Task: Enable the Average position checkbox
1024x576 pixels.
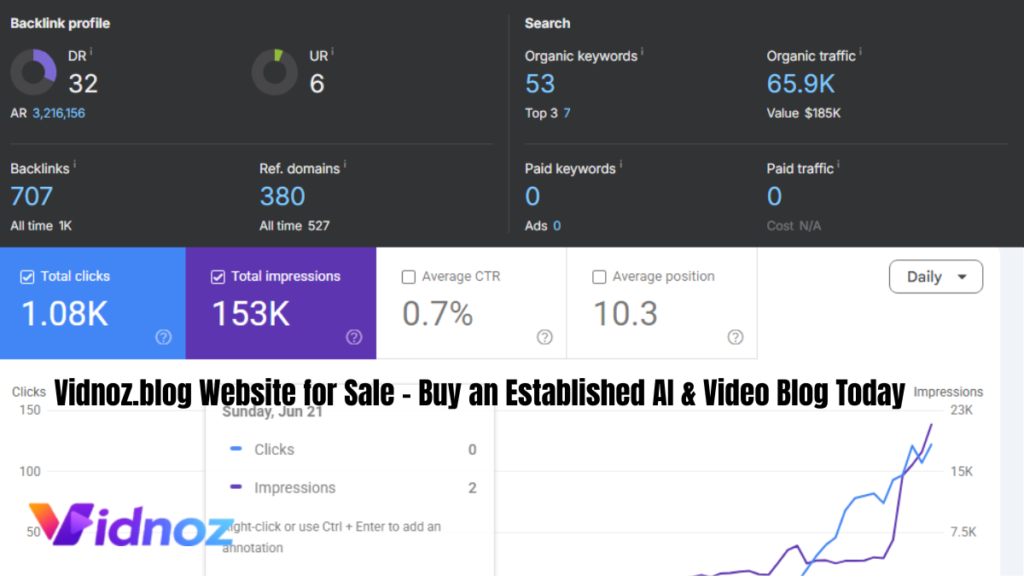Action: (x=599, y=277)
